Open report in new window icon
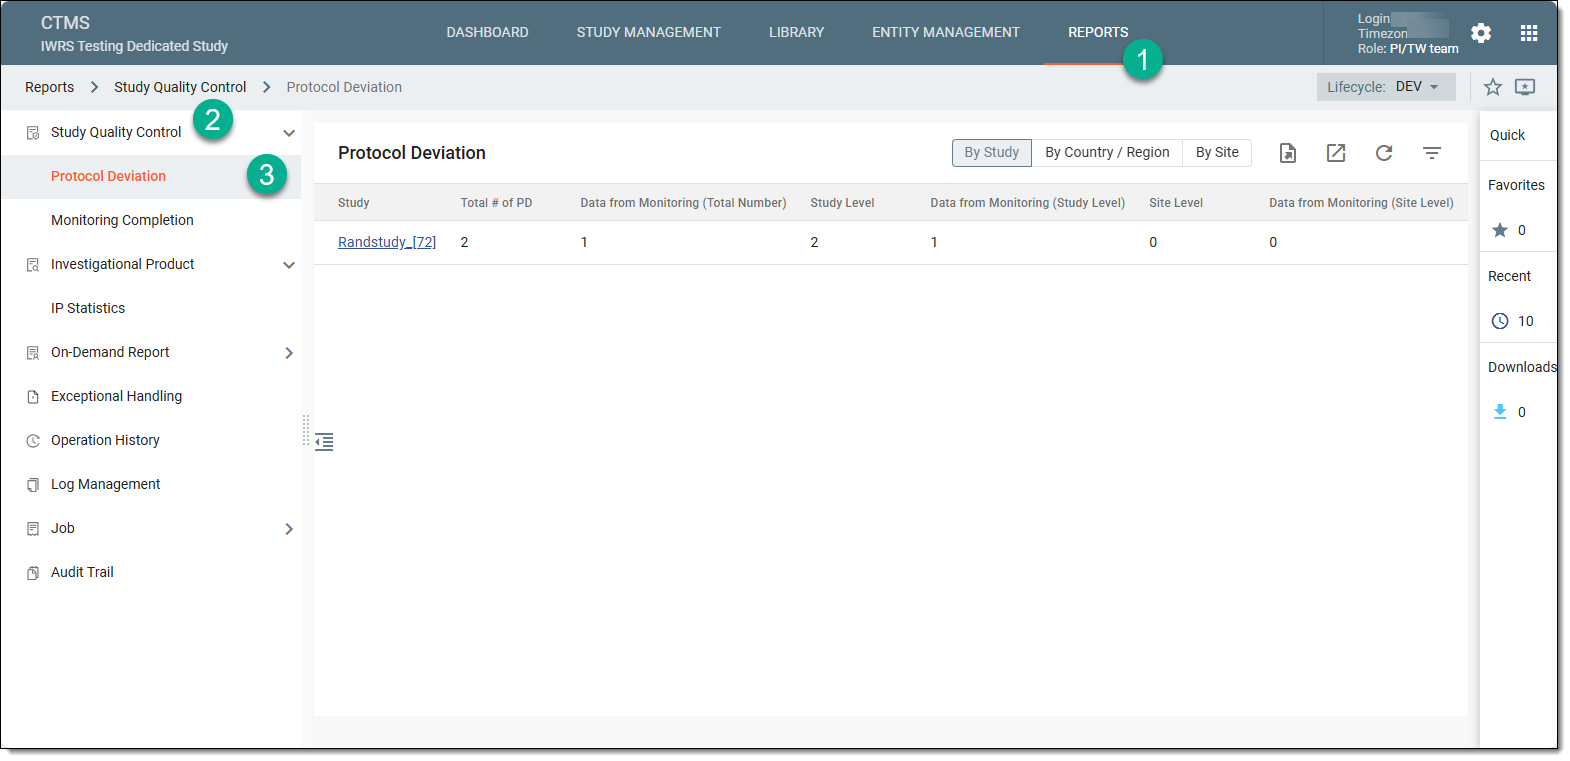 tap(1336, 153)
